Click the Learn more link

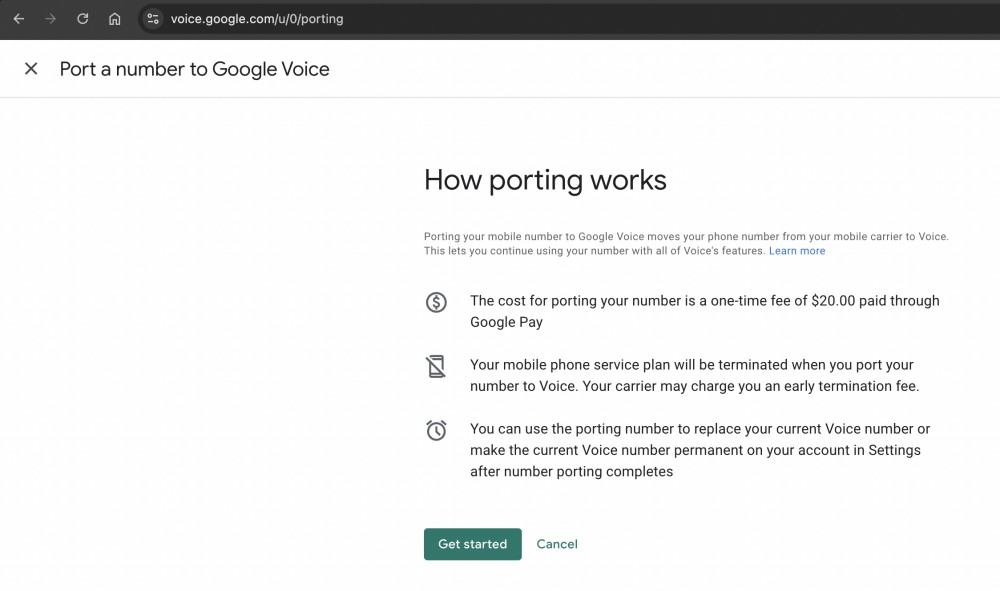(x=797, y=251)
